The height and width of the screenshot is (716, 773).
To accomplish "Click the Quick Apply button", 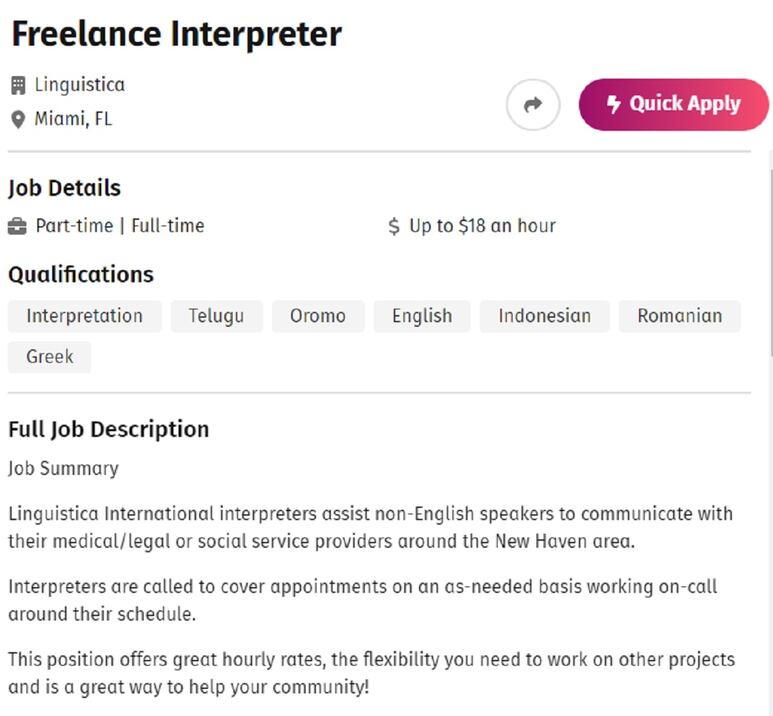I will pyautogui.click(x=673, y=105).
